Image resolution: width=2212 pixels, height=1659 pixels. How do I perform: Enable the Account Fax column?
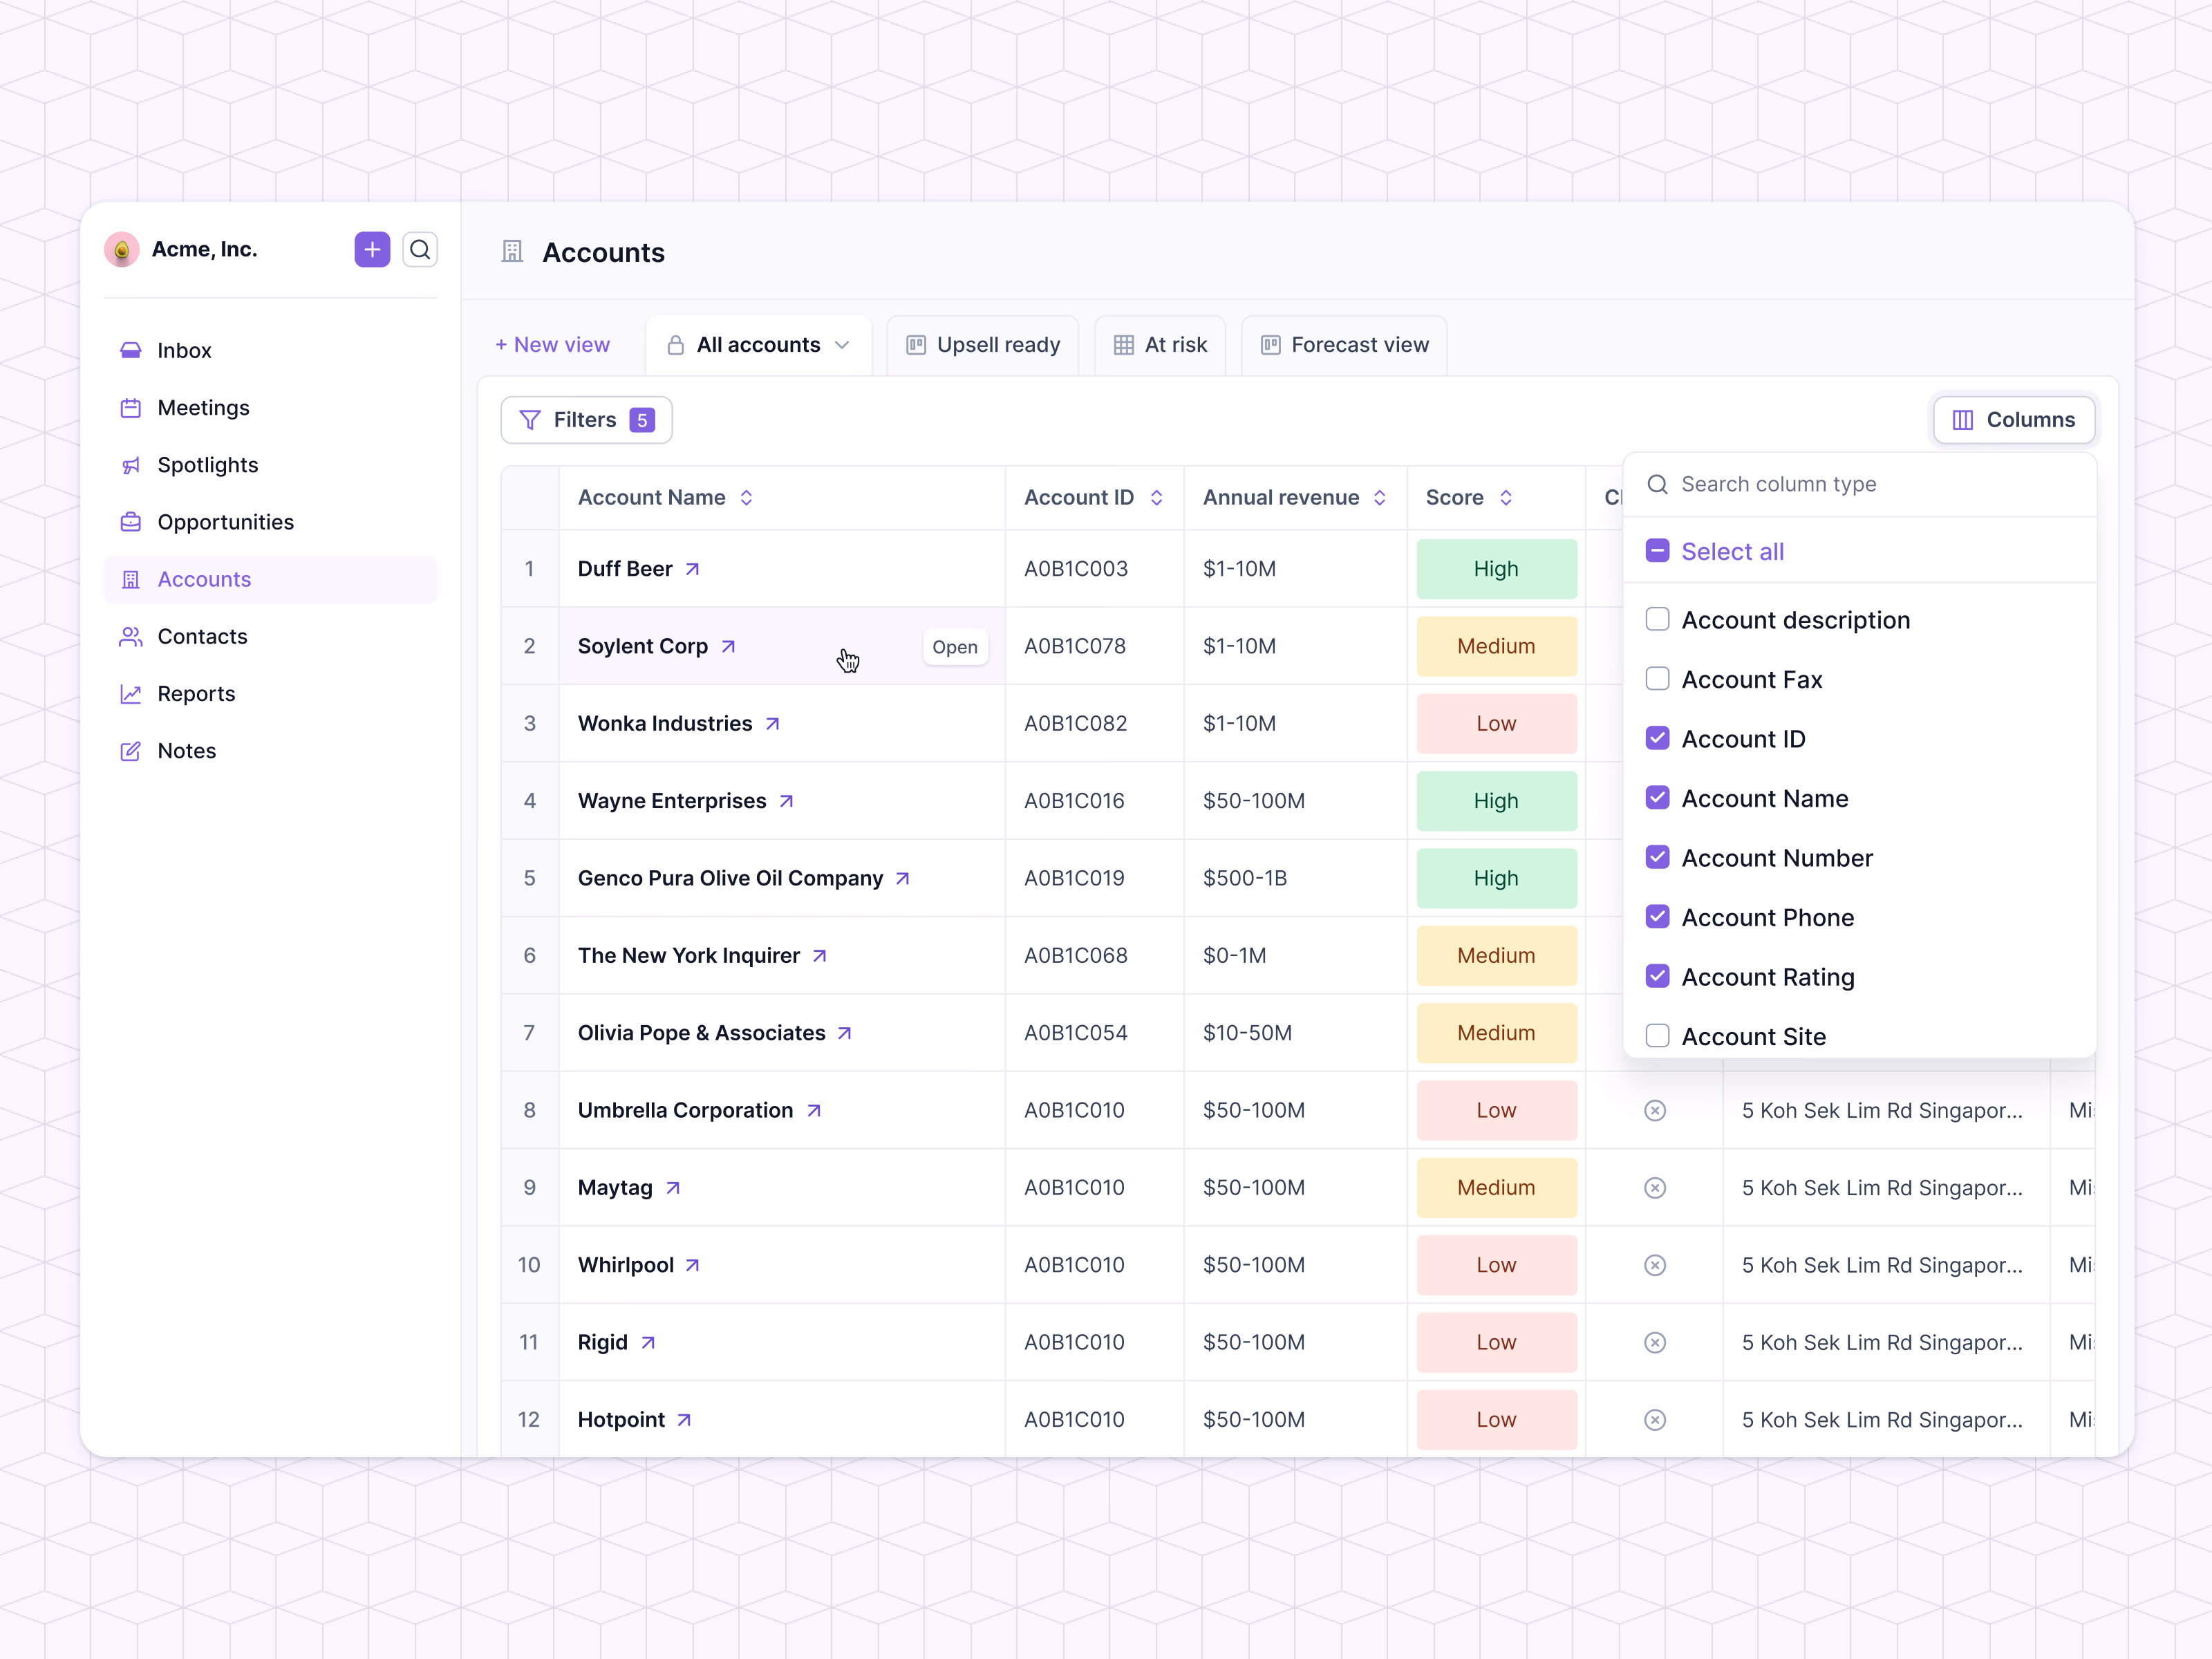(1657, 679)
